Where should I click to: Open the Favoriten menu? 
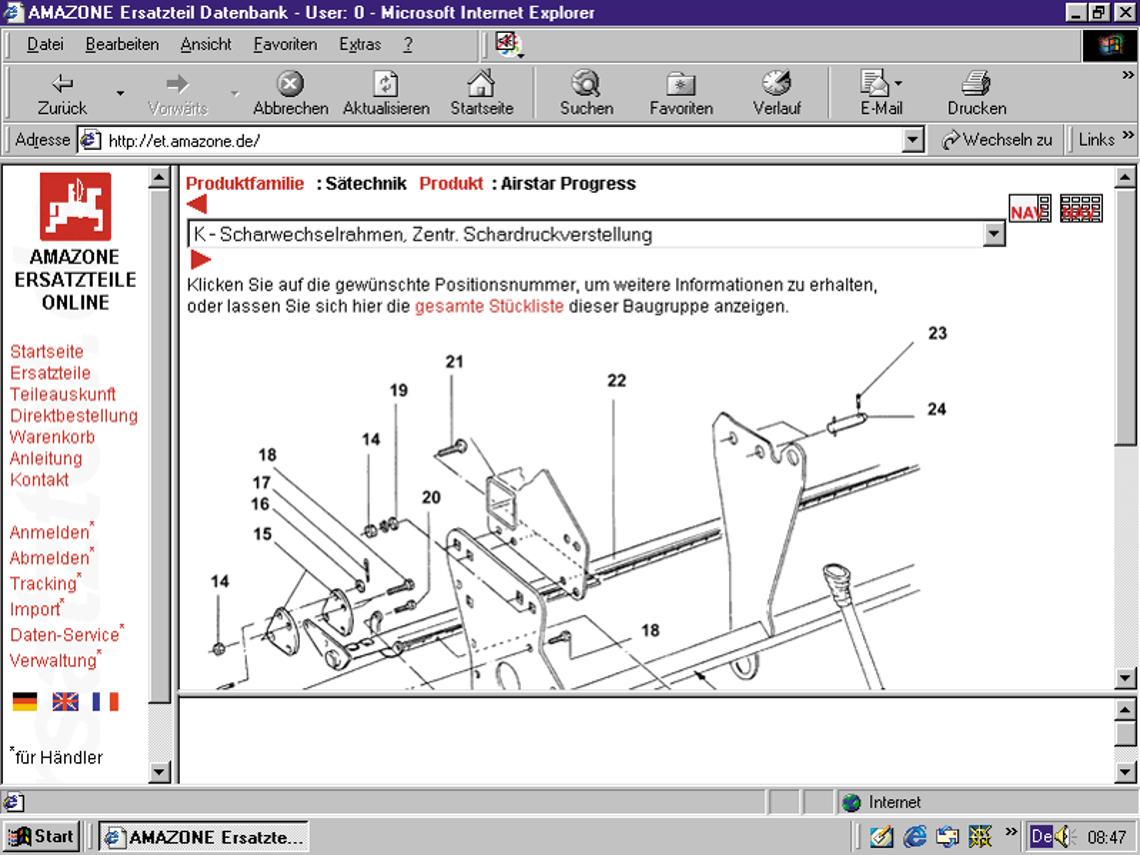coord(285,44)
